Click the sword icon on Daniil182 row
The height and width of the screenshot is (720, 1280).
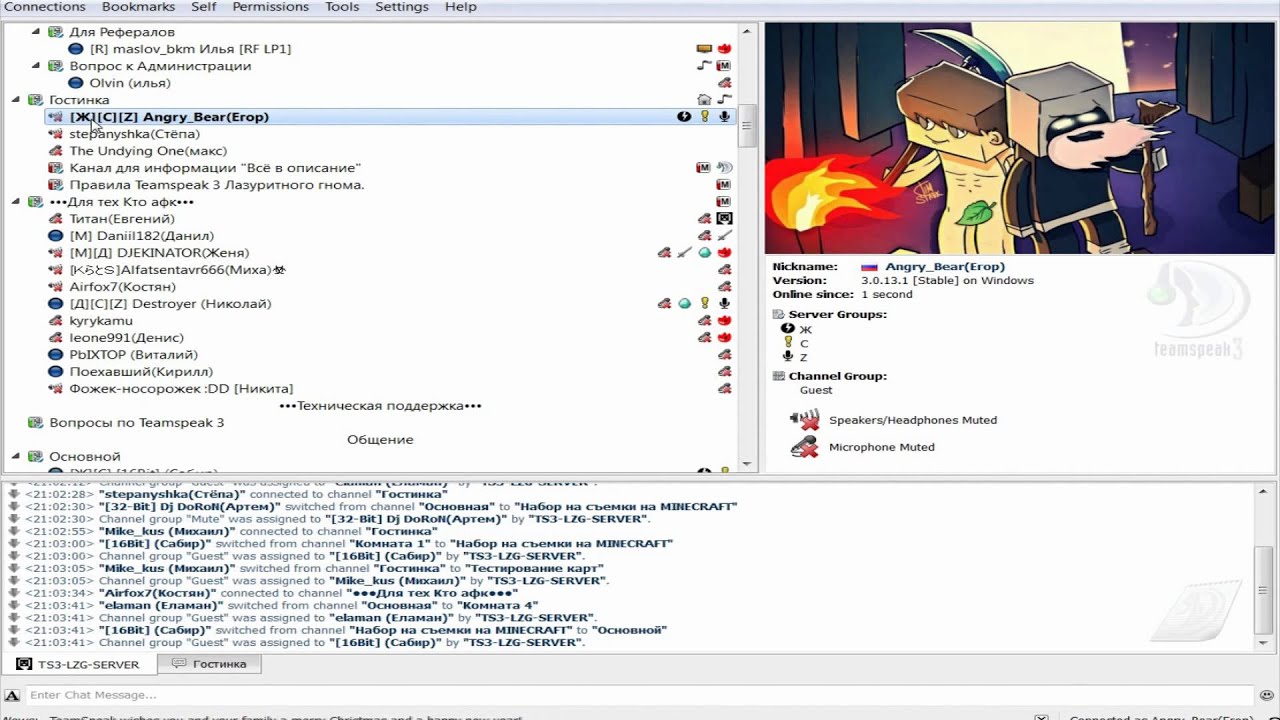tap(724, 236)
